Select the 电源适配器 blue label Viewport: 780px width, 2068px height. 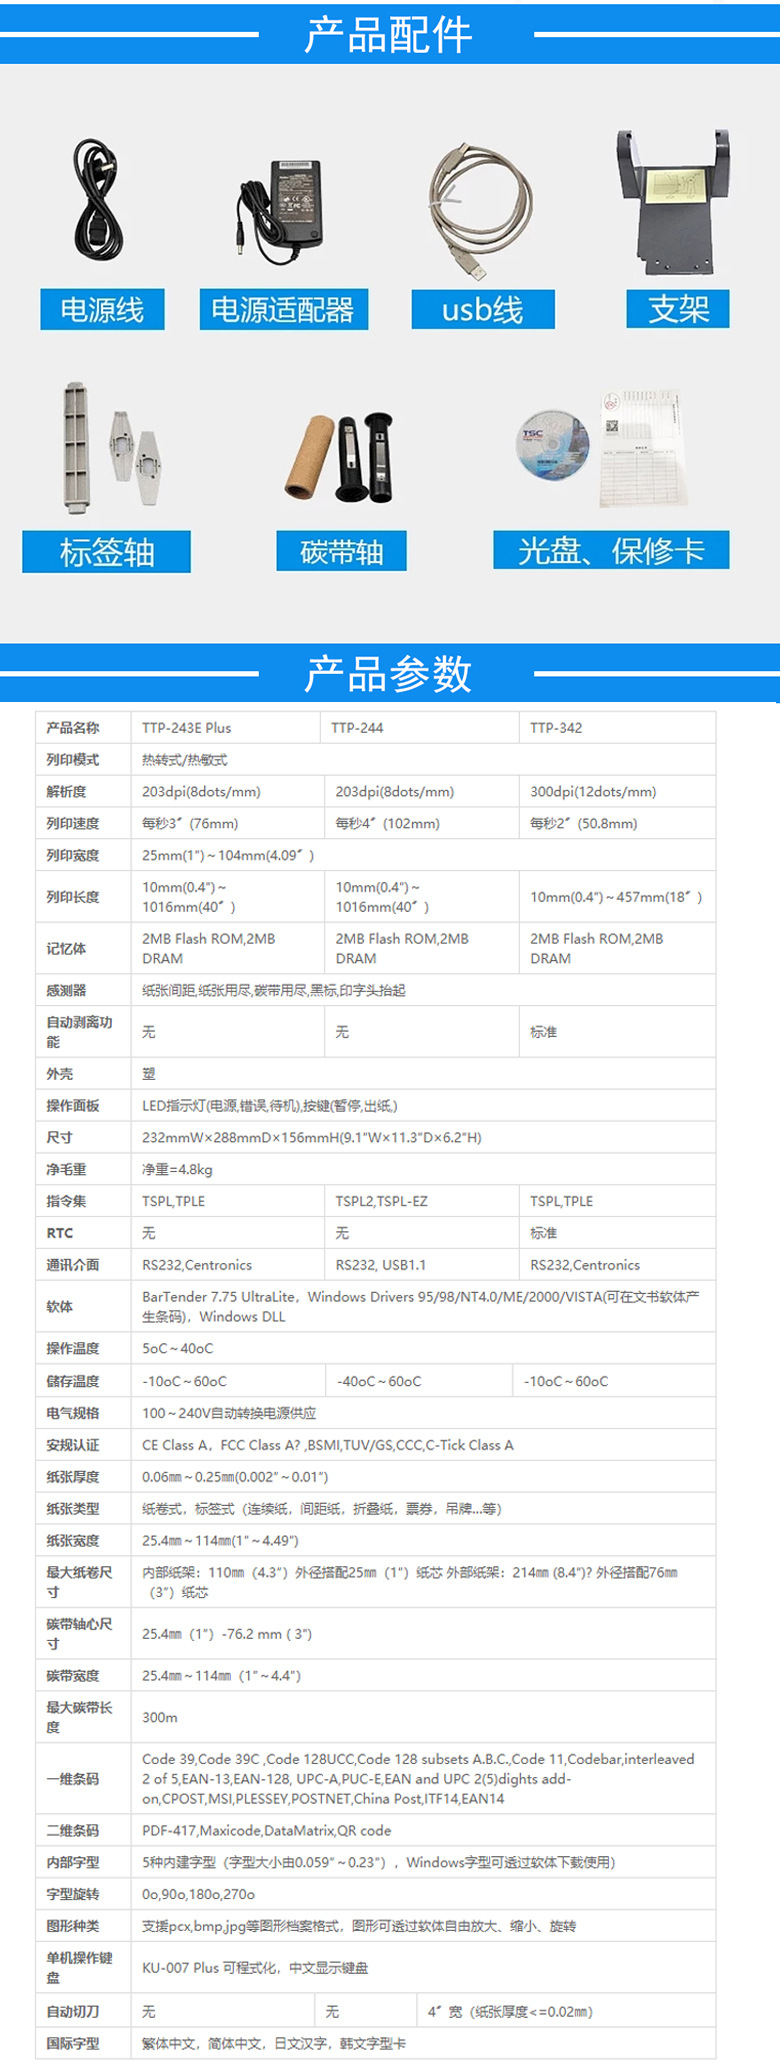[283, 310]
